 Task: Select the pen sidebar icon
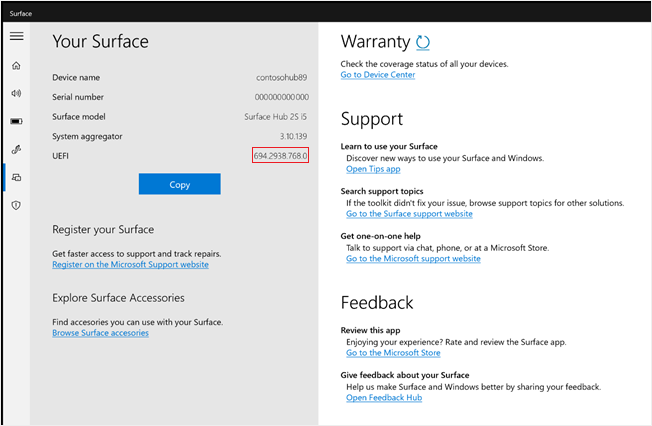(x=16, y=150)
